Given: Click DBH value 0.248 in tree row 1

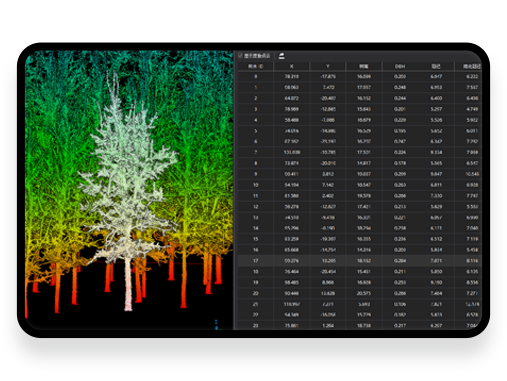Looking at the screenshot, I should (400, 87).
